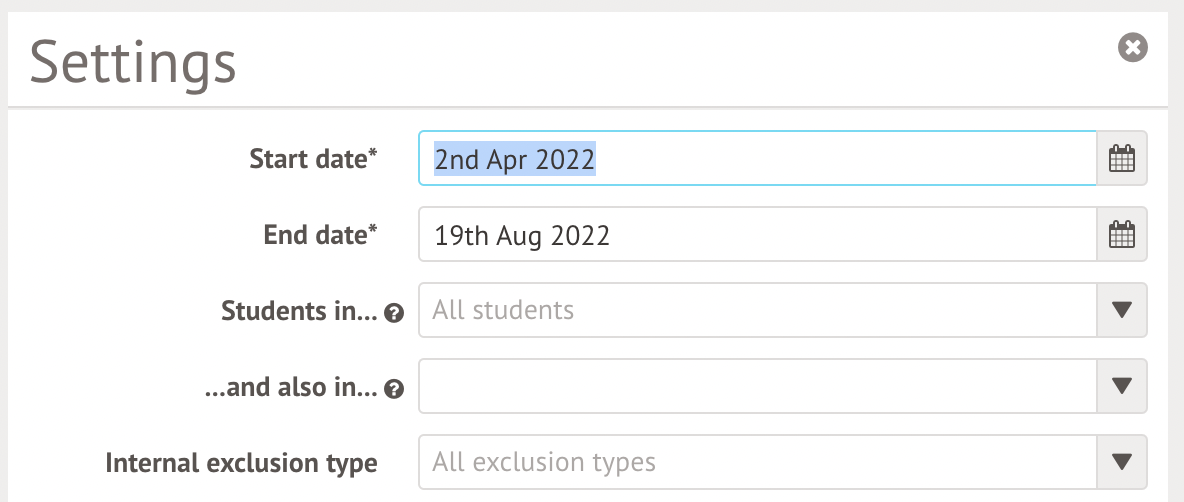Open the End date calendar picker
The height and width of the screenshot is (502, 1184).
pos(1122,235)
